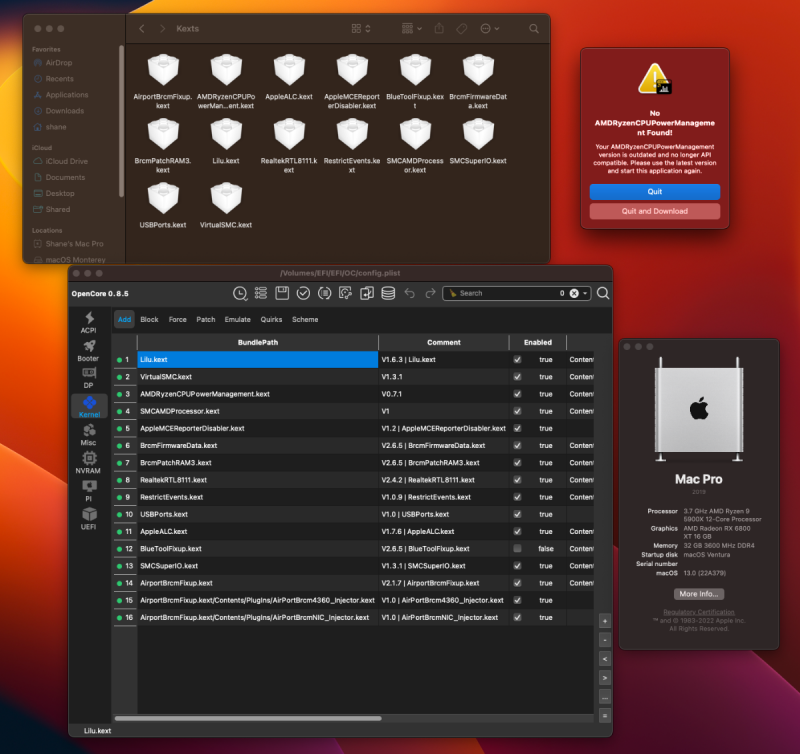The width and height of the screenshot is (800, 754).
Task: Click the clock history toolbar icon
Action: pos(240,293)
